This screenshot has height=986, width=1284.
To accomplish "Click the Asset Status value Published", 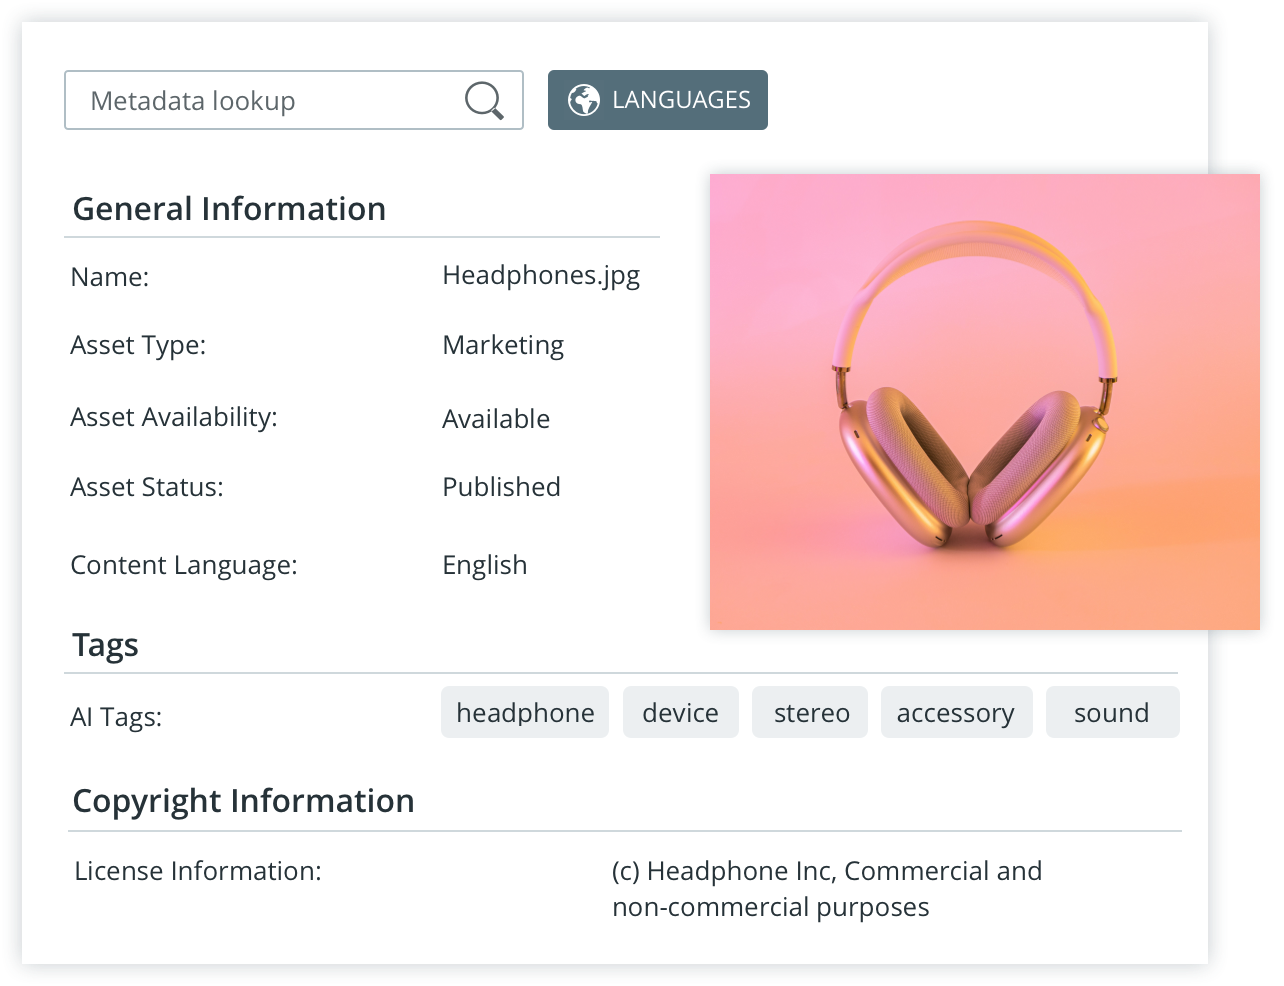I will click(501, 487).
